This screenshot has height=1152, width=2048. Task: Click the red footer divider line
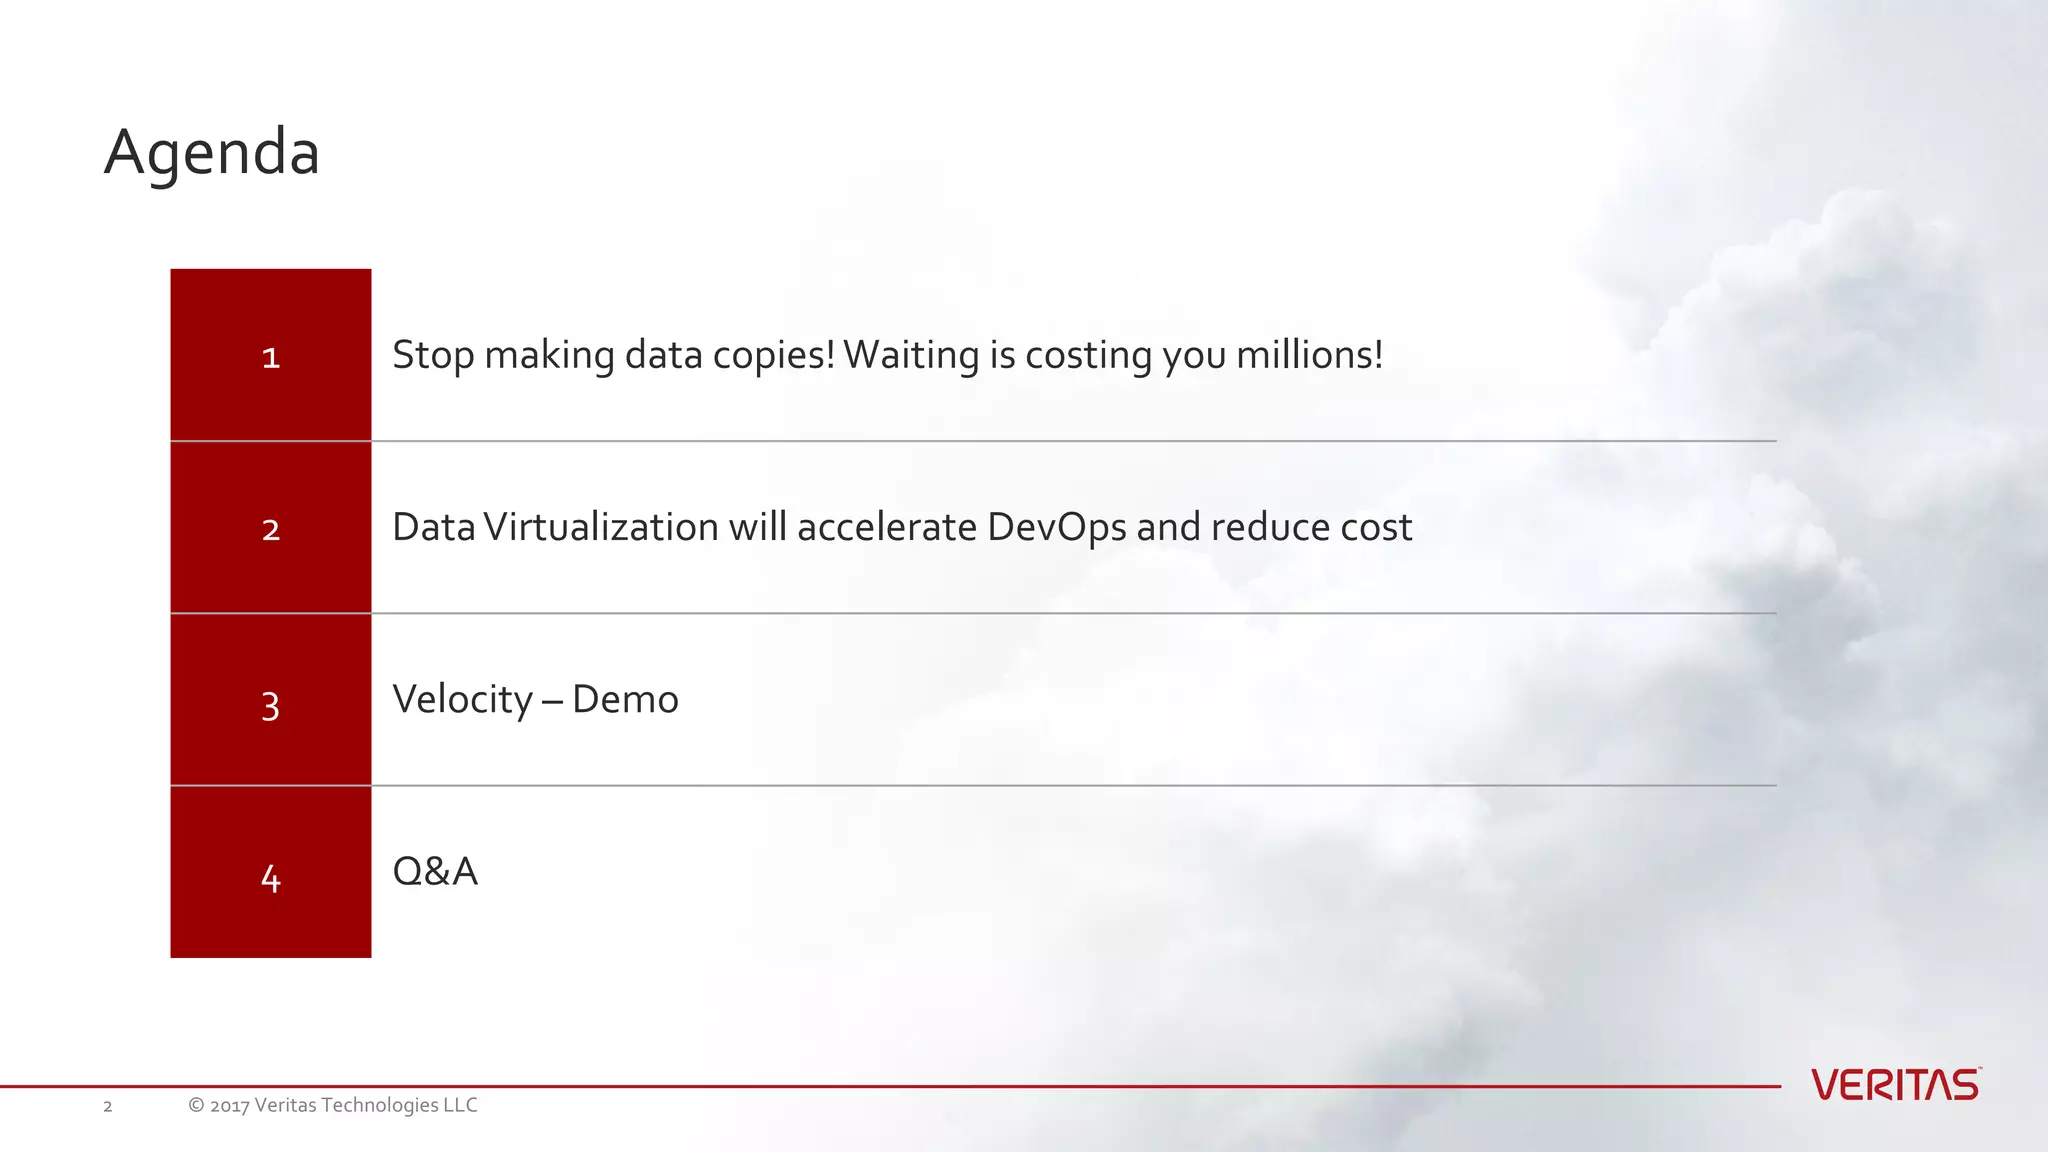(x=890, y=1086)
